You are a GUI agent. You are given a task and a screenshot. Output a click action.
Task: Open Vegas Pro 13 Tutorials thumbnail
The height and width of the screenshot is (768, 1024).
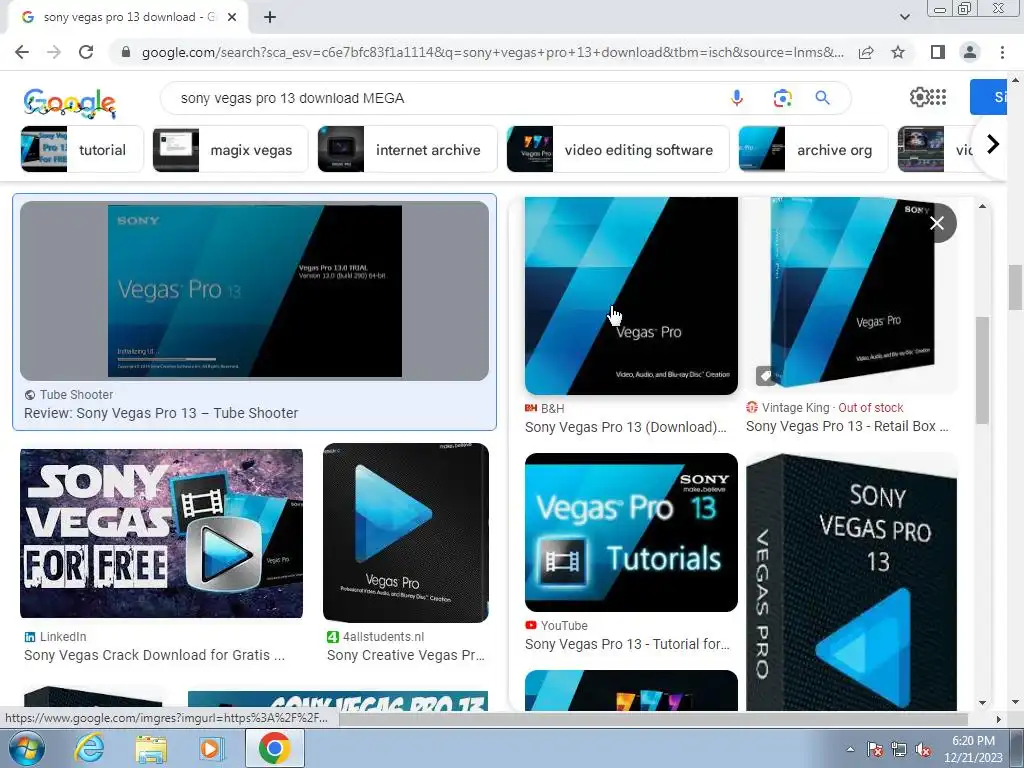[631, 532]
